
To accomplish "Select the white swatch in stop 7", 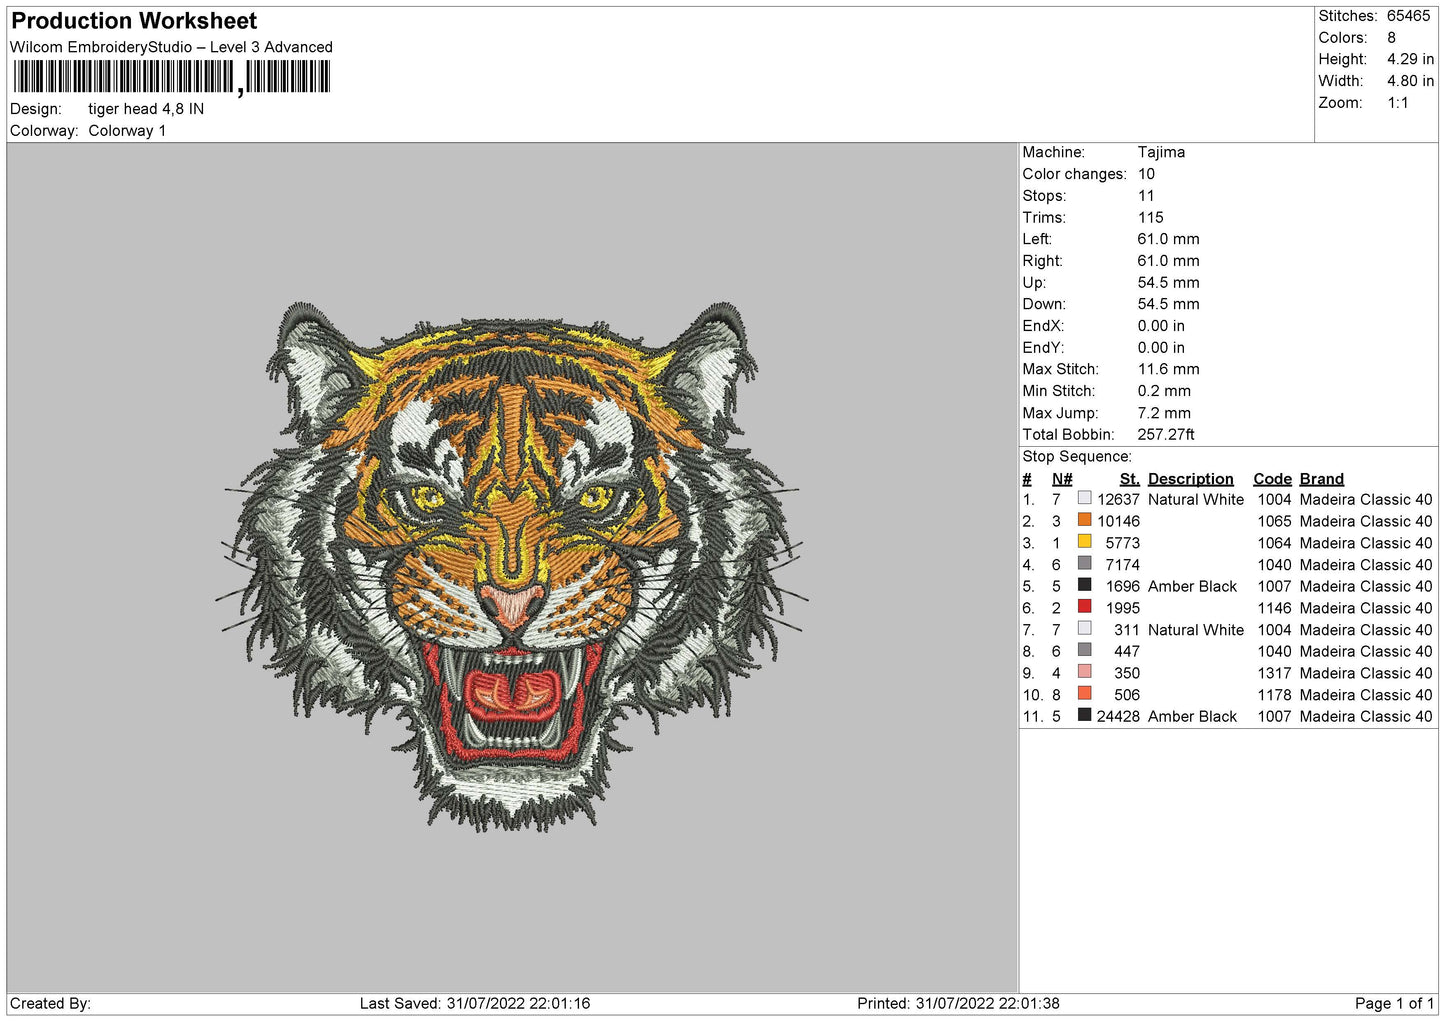I will click(x=1084, y=629).
